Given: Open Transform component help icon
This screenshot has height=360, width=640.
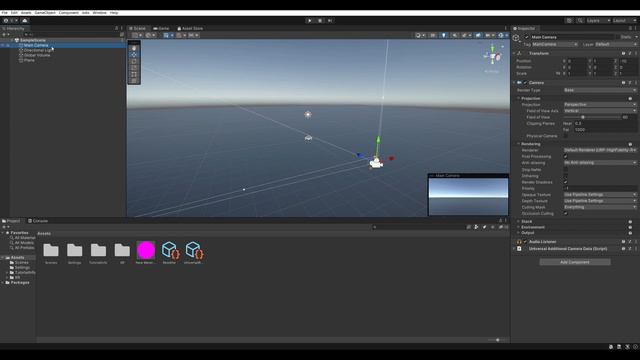Looking at the screenshot, I should click(x=623, y=53).
